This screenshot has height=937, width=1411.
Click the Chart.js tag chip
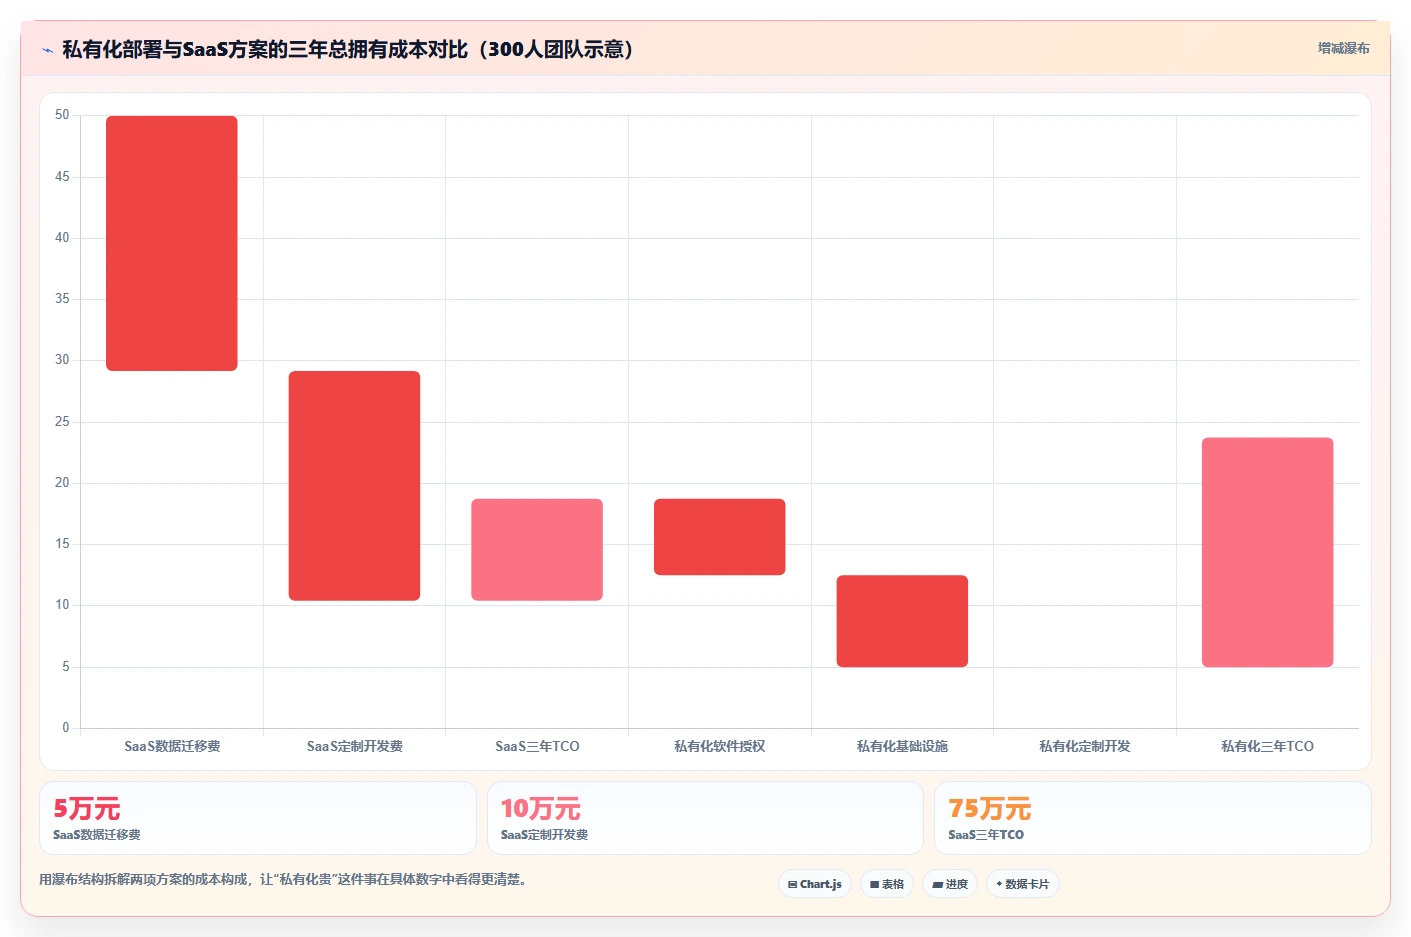[x=814, y=884]
